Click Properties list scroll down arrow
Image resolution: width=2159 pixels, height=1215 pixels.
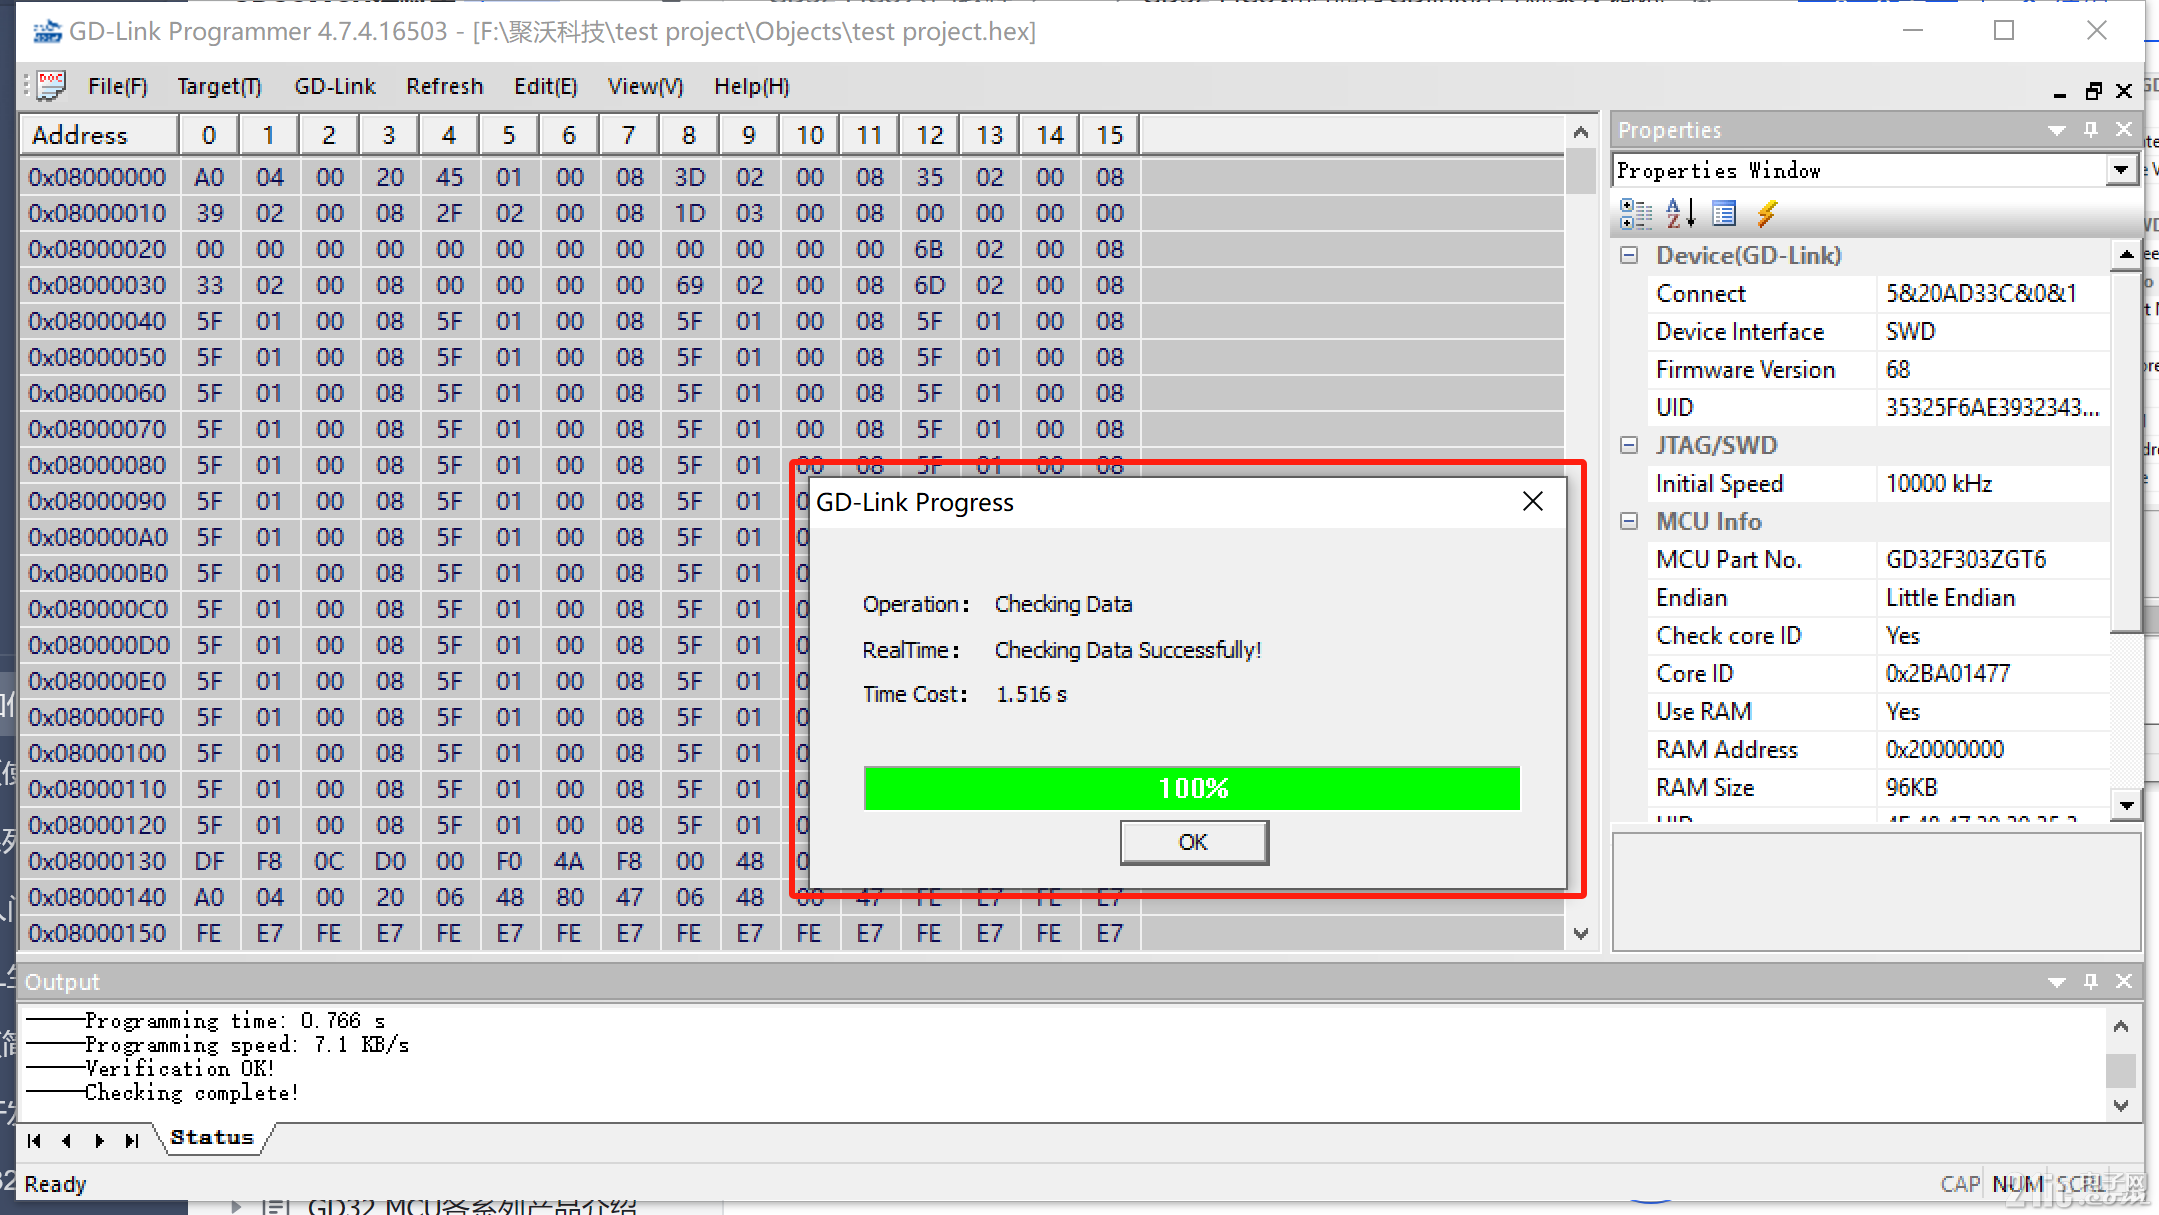2126,805
